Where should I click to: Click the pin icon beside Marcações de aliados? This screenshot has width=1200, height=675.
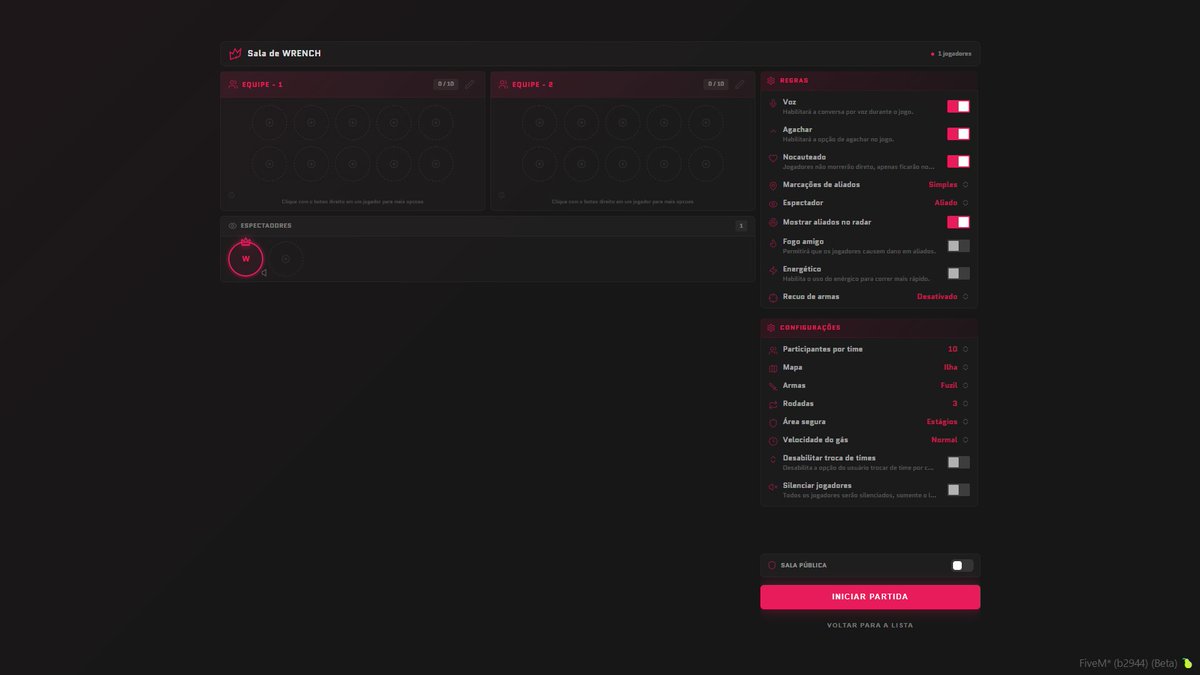click(x=773, y=185)
